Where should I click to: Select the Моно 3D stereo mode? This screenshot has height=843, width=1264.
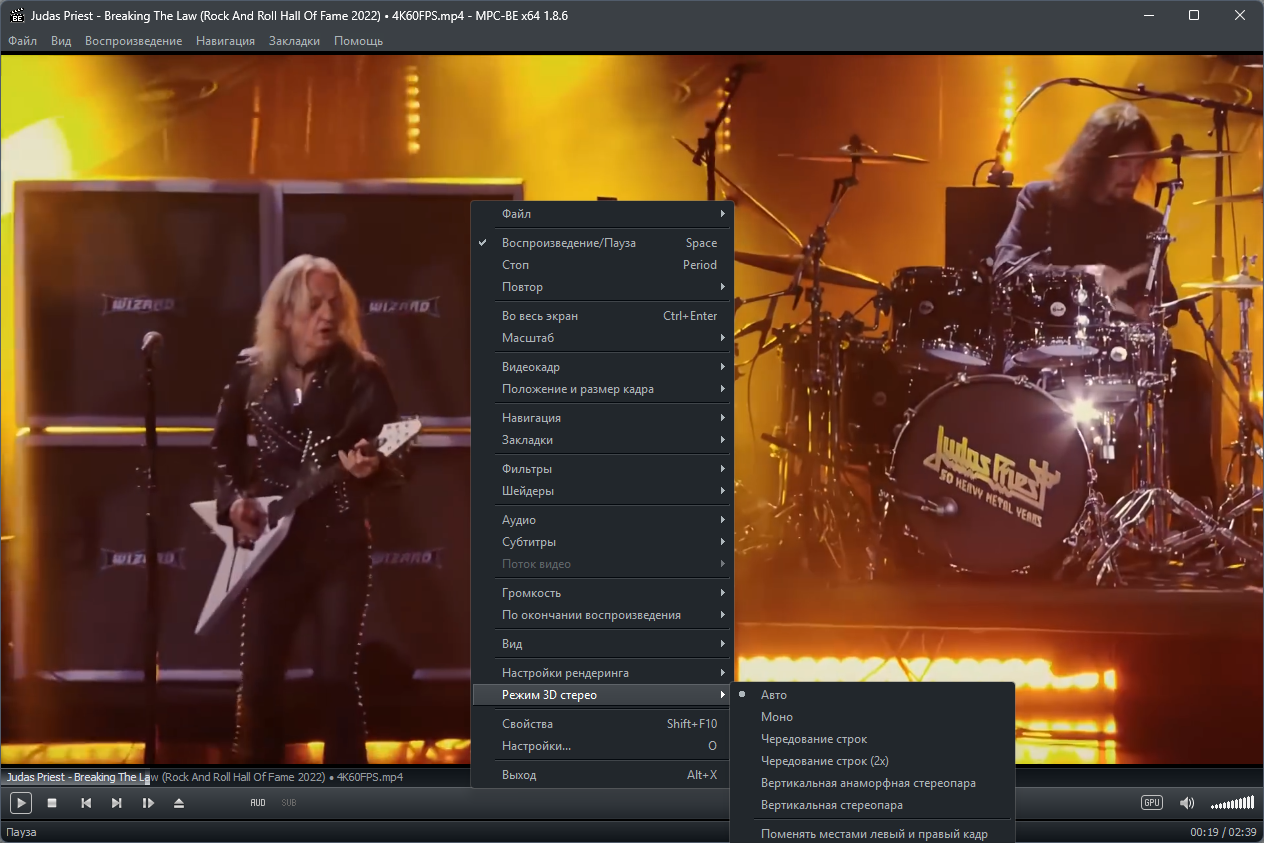(x=873, y=717)
